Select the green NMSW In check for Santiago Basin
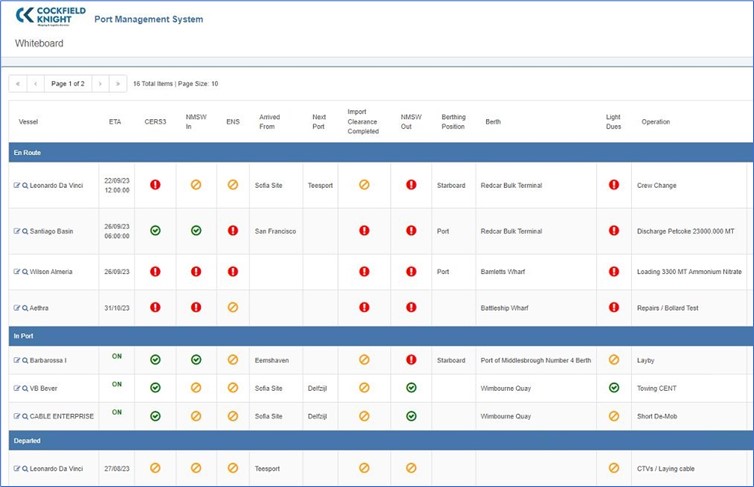The image size is (754, 487). (x=196, y=231)
